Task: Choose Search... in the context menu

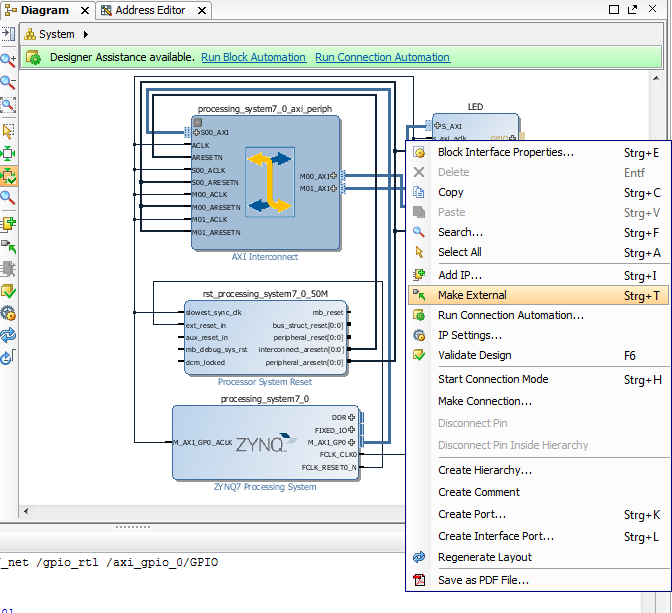Action: 538,232
